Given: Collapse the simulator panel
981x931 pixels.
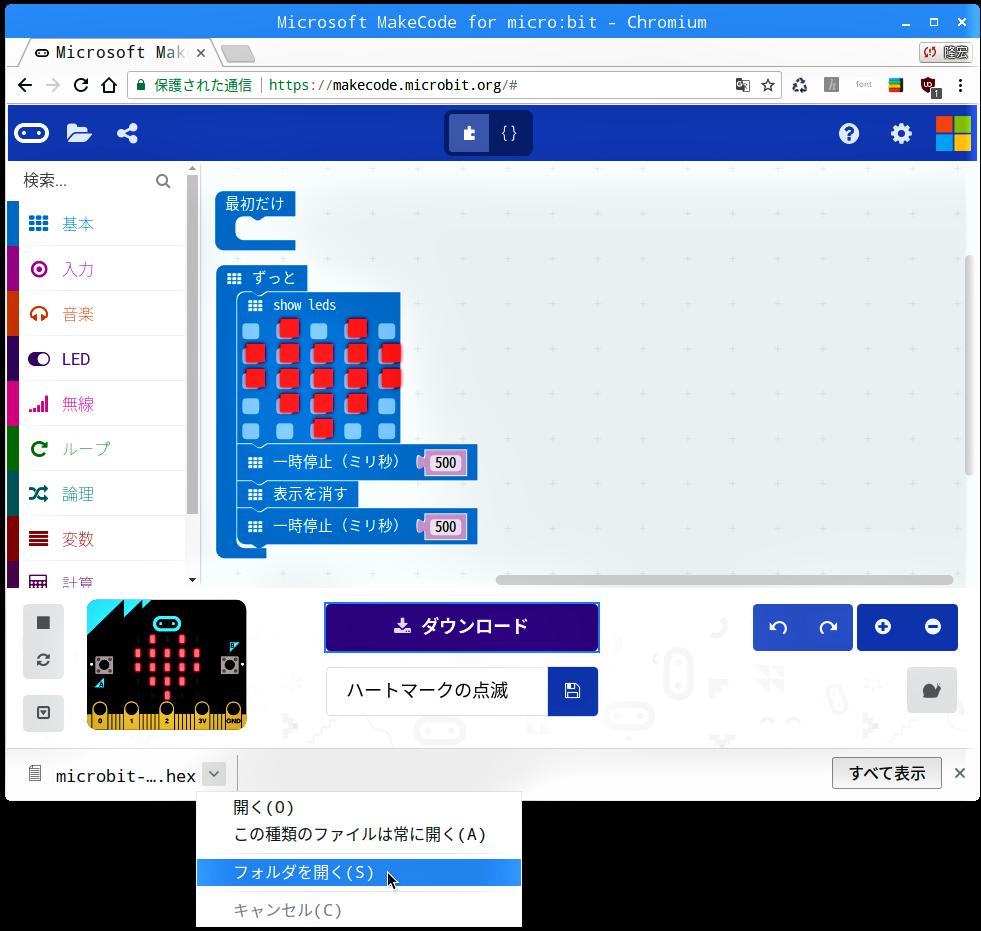Looking at the screenshot, I should coord(43,713).
